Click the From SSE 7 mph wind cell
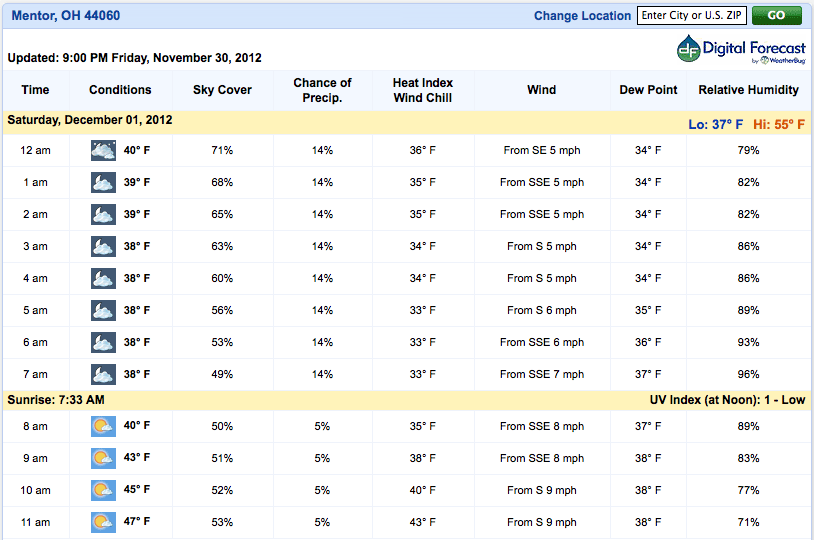Screen dimensions: 814x540 point(542,374)
